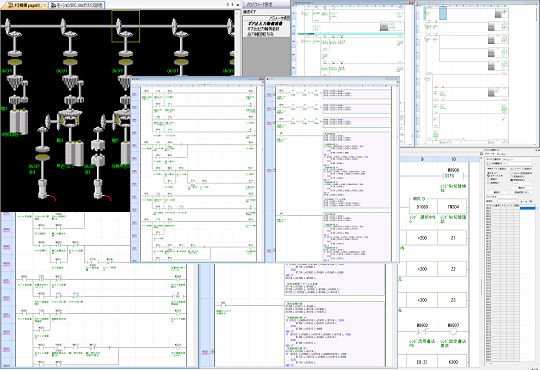
Task: Switch to the motion SFC tab
Action: 76,5
